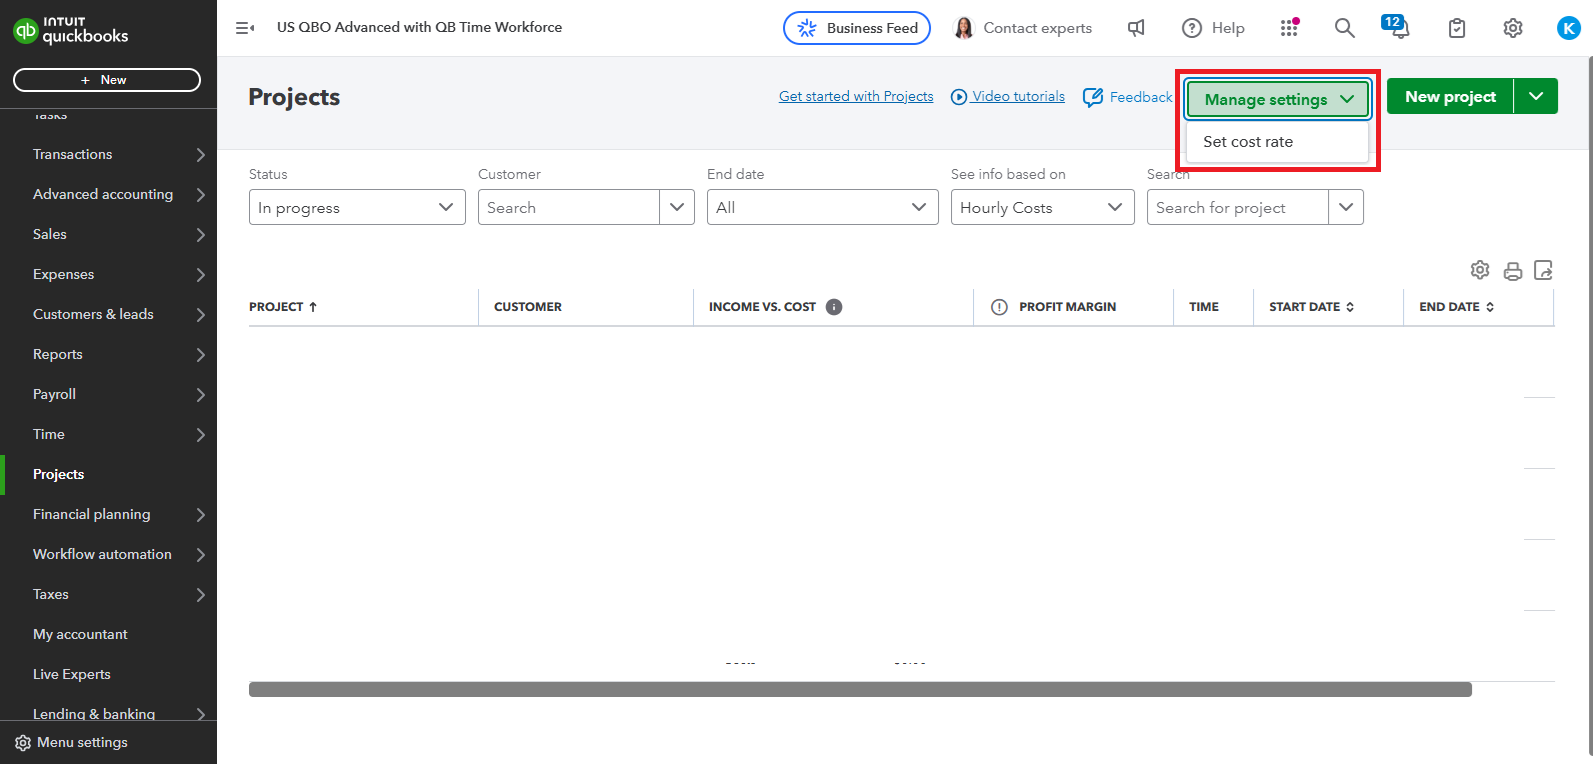The height and width of the screenshot is (764, 1593).
Task: Open Live Experts in sidebar
Action: (108, 674)
